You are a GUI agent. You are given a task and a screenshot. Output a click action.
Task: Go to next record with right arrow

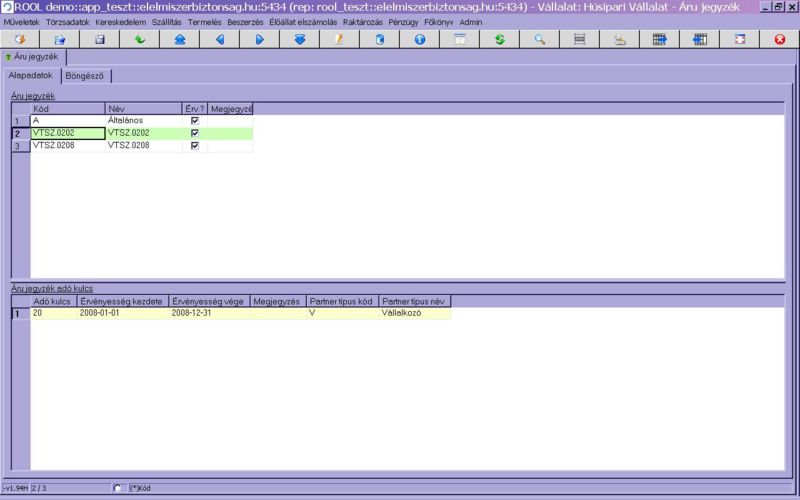click(x=260, y=40)
